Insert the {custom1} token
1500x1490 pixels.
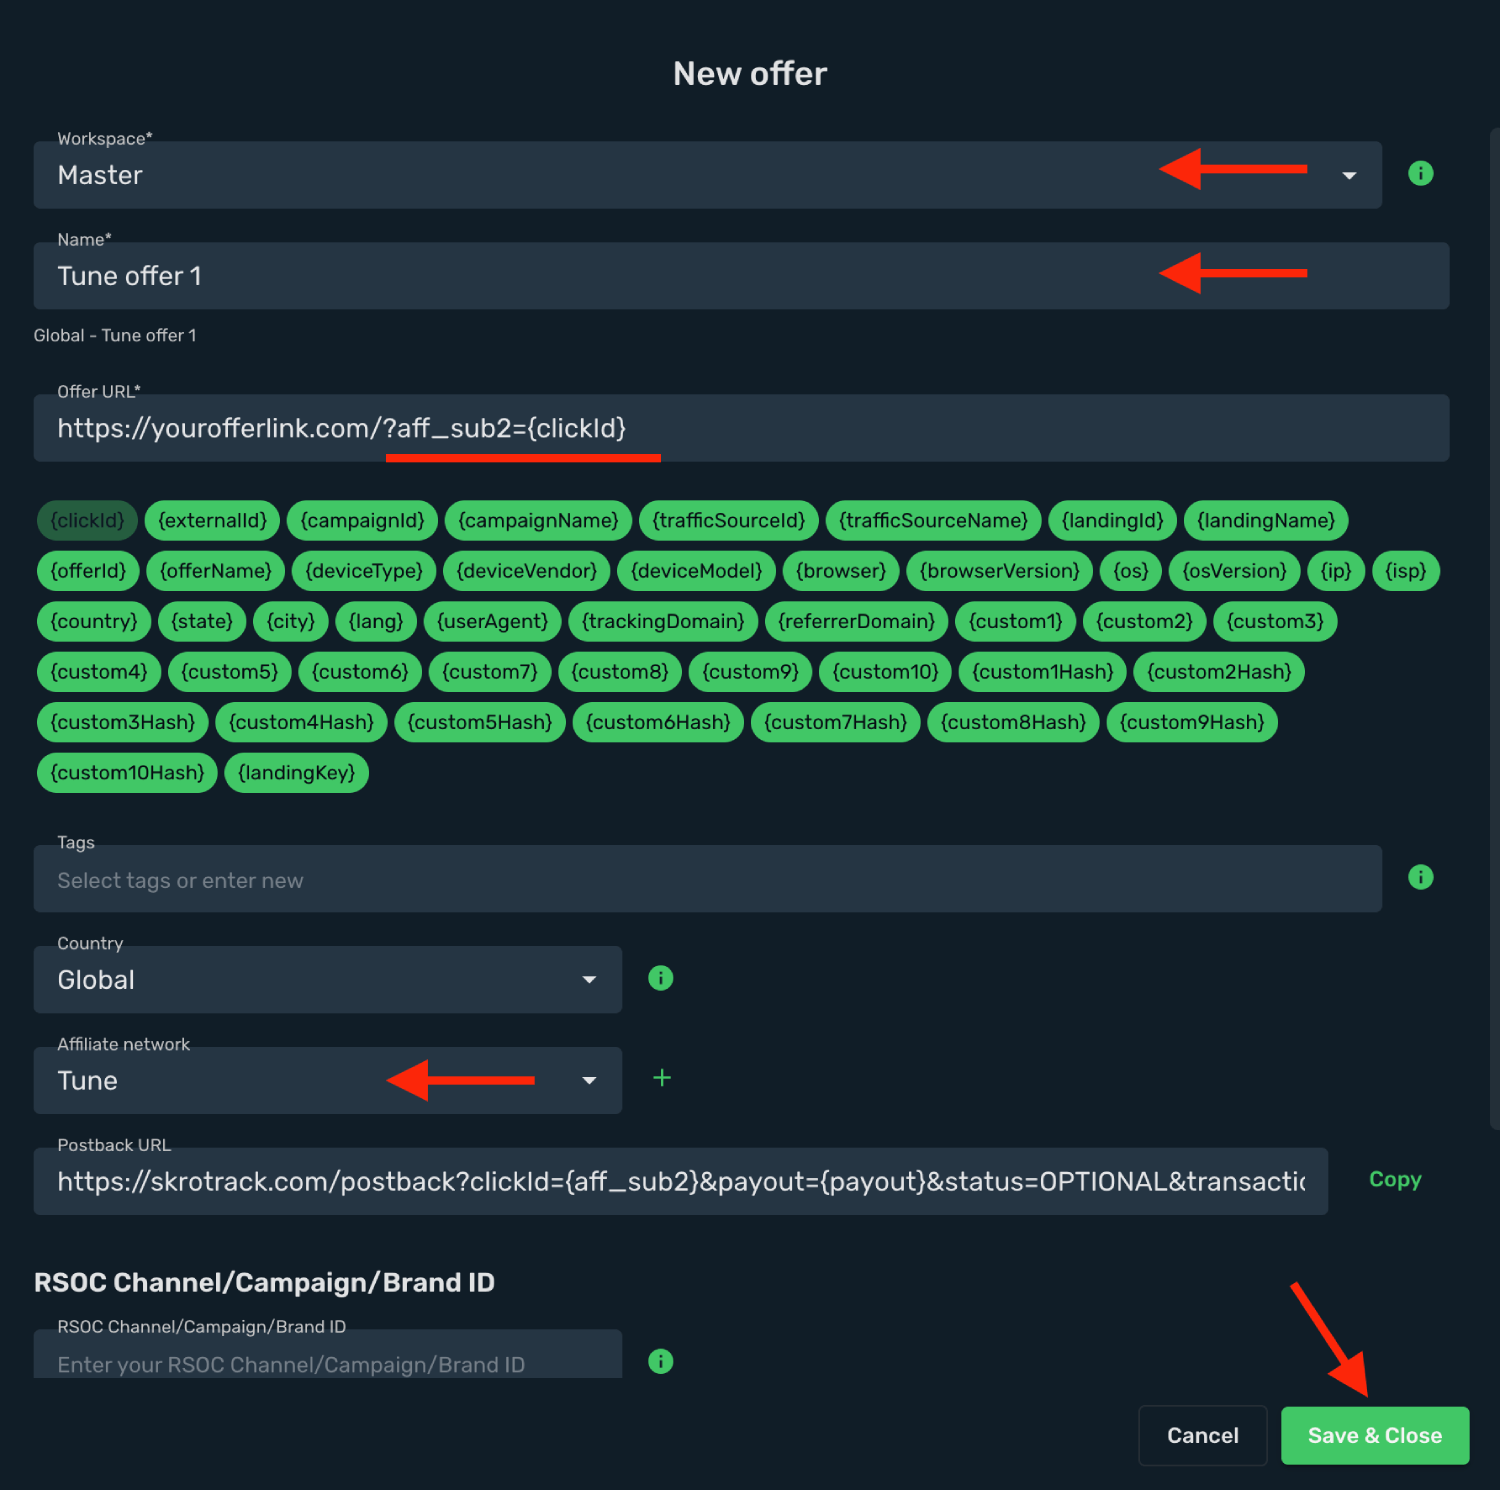pyautogui.click(x=1015, y=622)
